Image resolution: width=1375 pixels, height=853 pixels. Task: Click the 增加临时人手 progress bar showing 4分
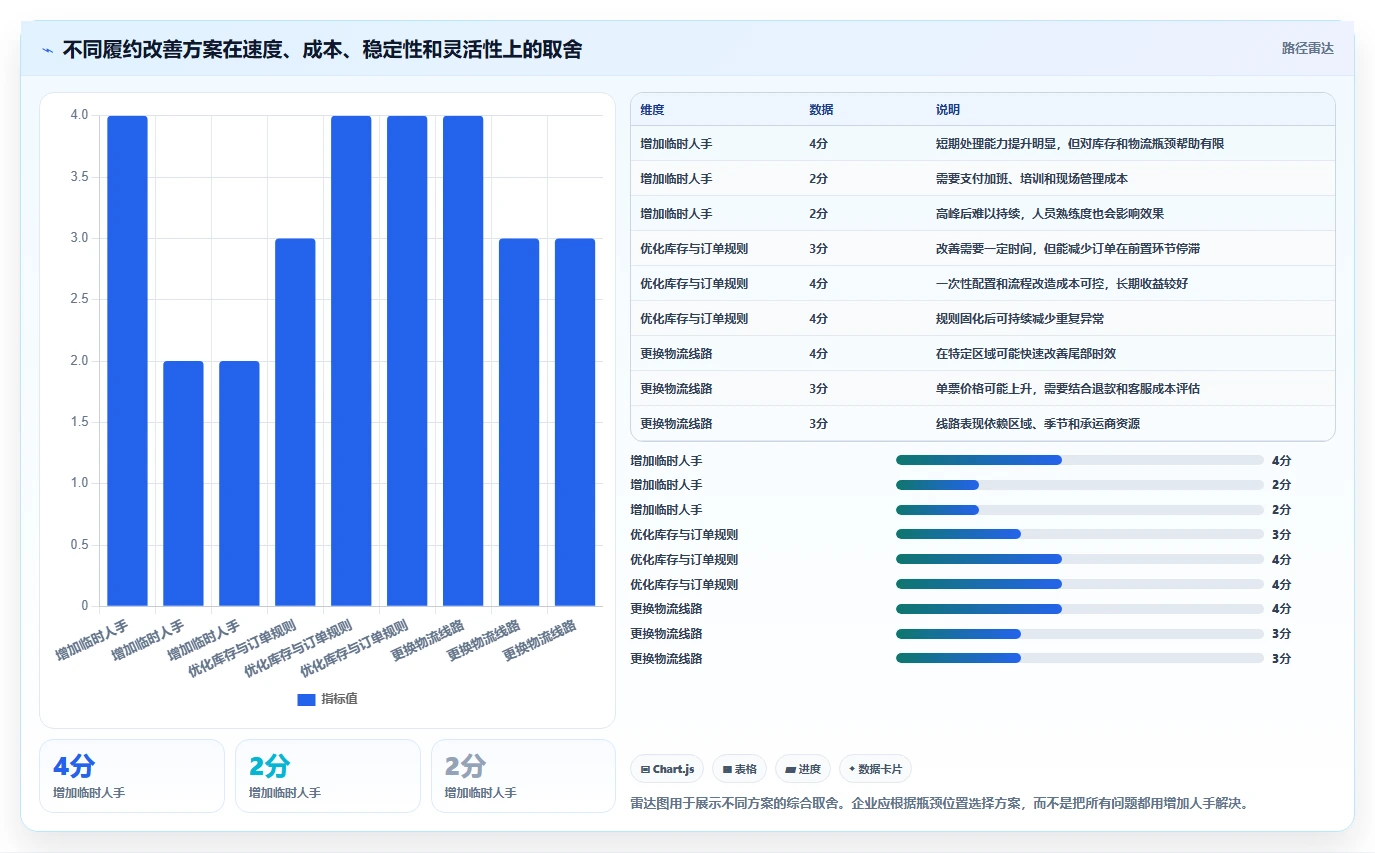(x=1080, y=460)
